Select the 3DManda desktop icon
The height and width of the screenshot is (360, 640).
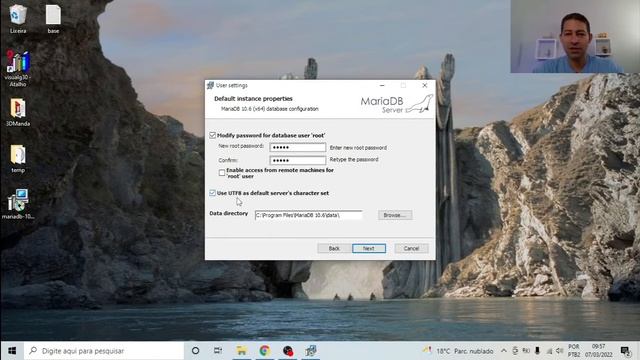click(18, 112)
